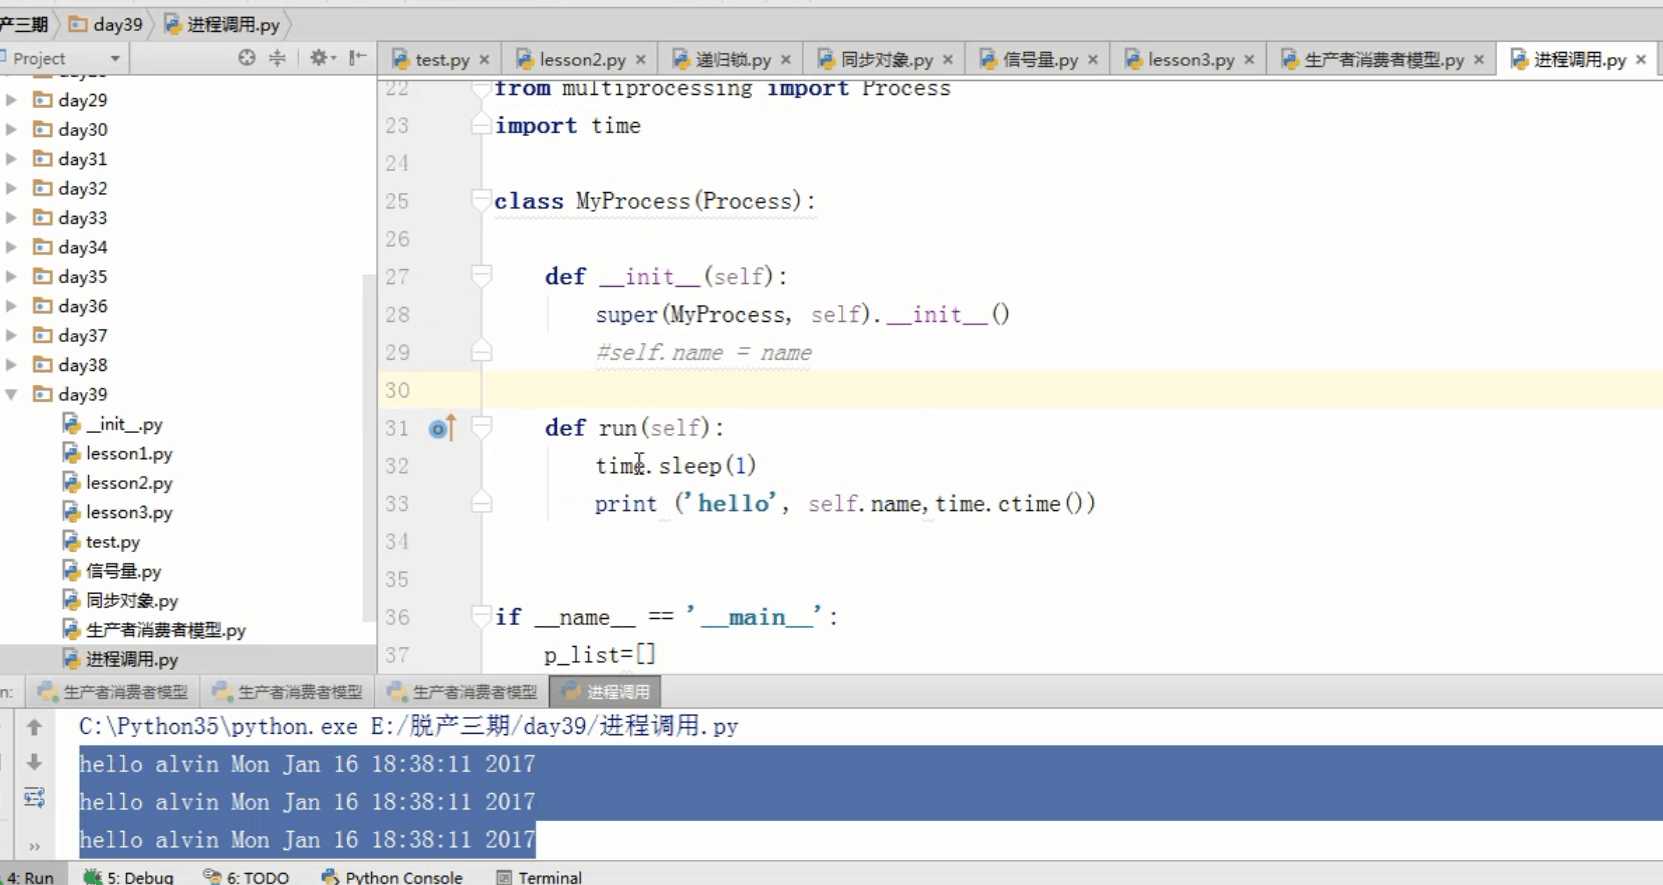
Task: Open Project panel settings gear
Action: point(321,58)
